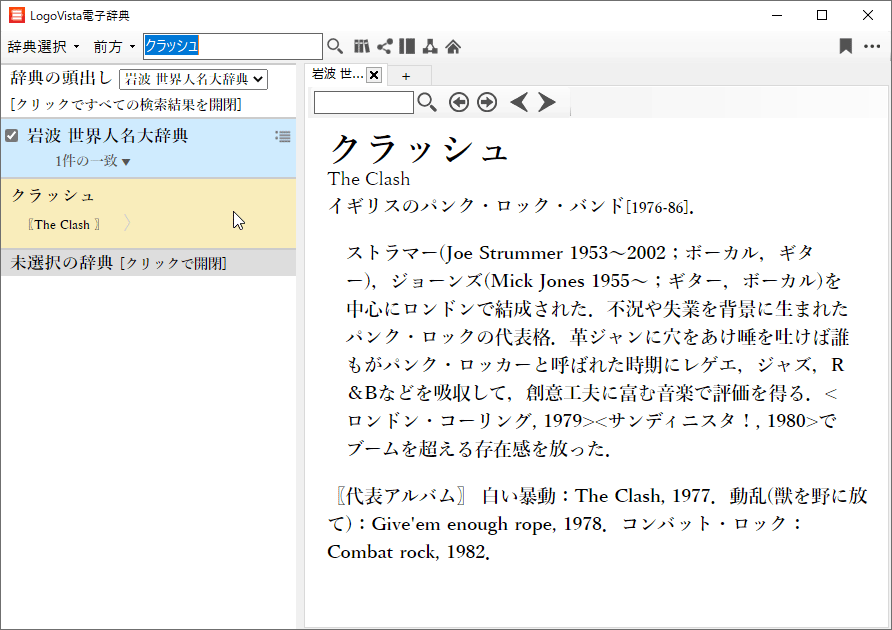Close the 岩波 世... tab
The image size is (892, 630).
(x=374, y=75)
